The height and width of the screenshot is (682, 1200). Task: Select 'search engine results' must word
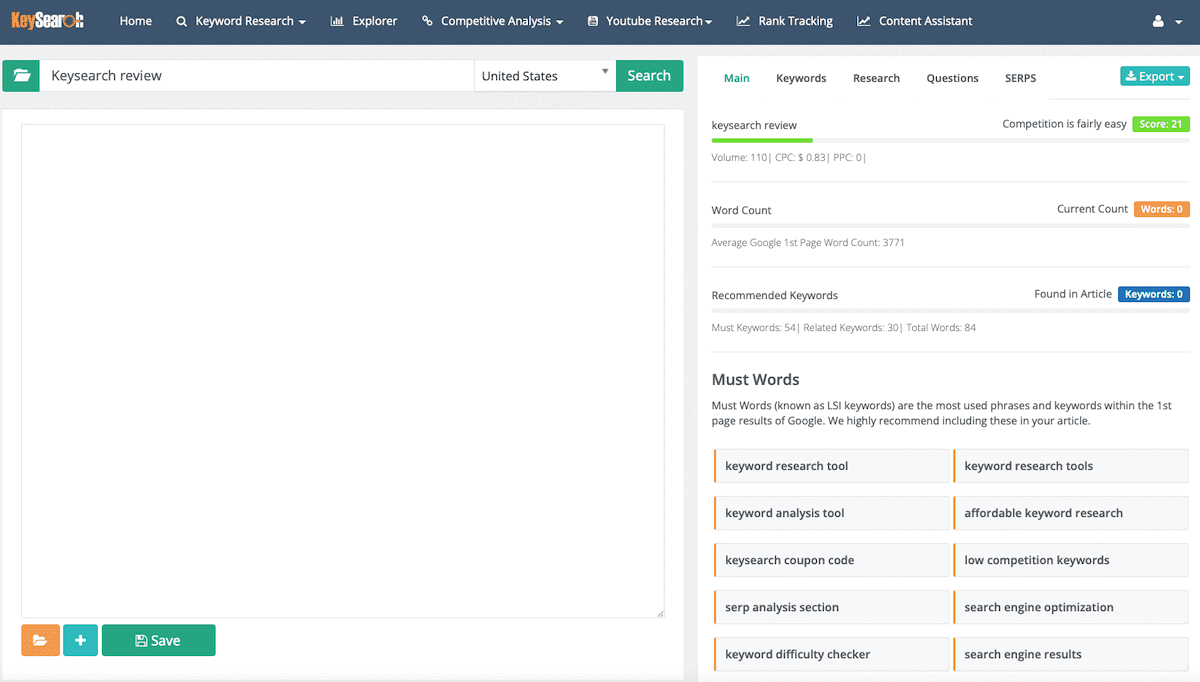click(x=1070, y=654)
